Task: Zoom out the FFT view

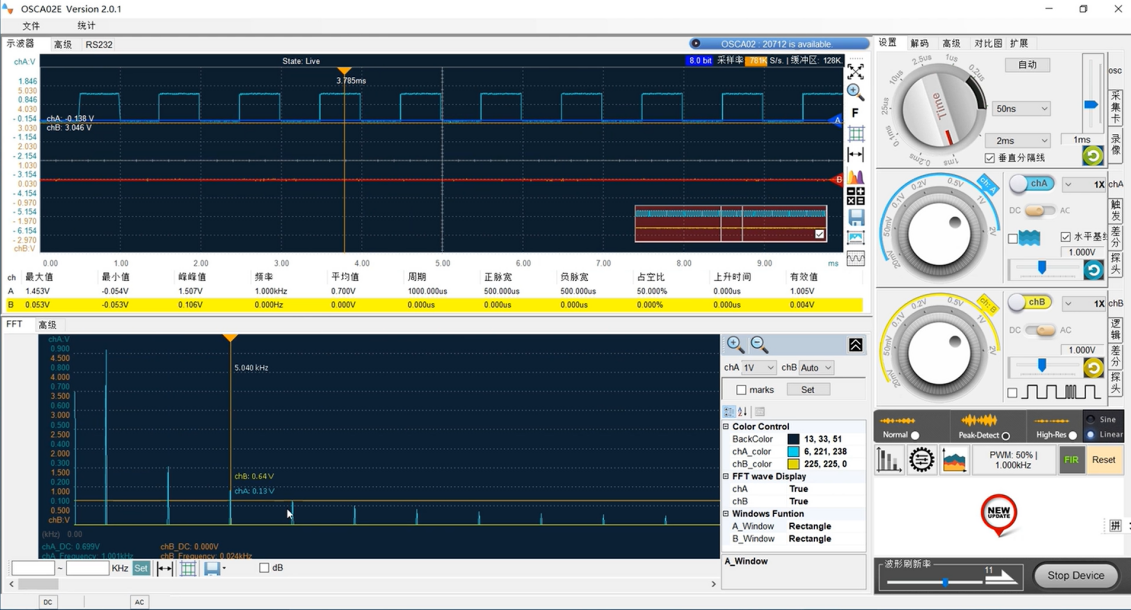Action: coord(759,345)
